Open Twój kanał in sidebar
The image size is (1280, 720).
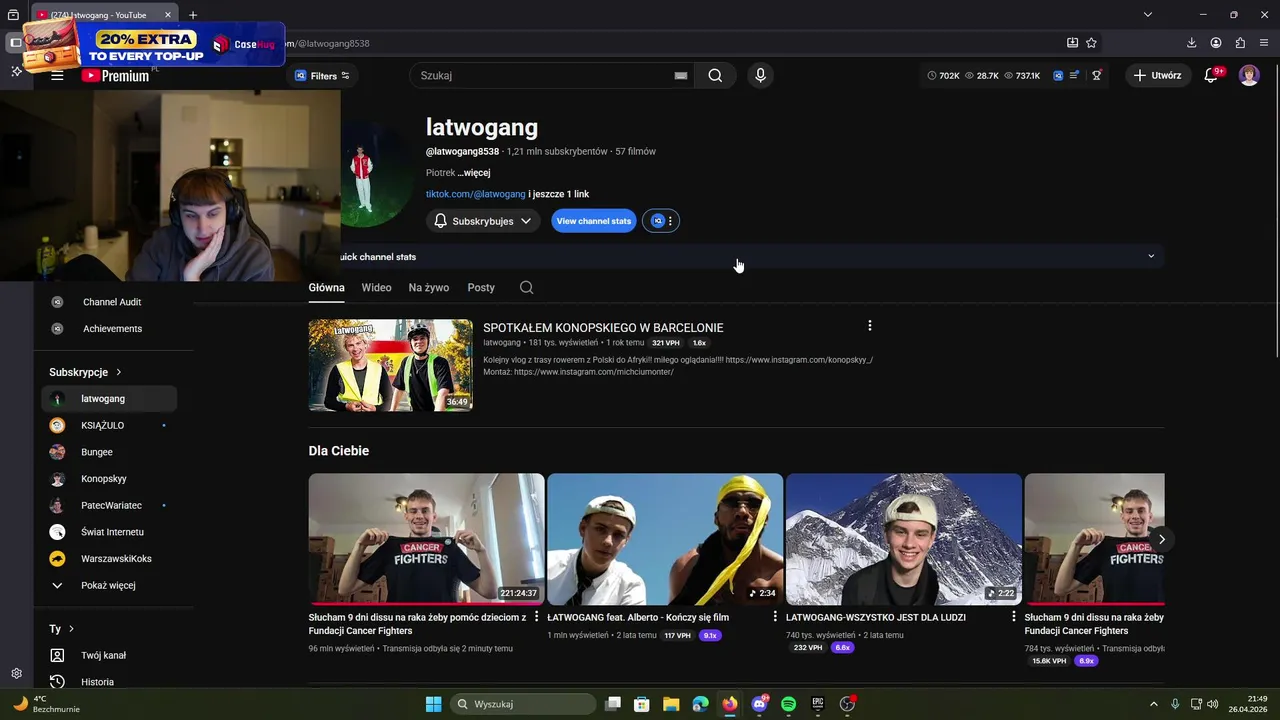109,656
